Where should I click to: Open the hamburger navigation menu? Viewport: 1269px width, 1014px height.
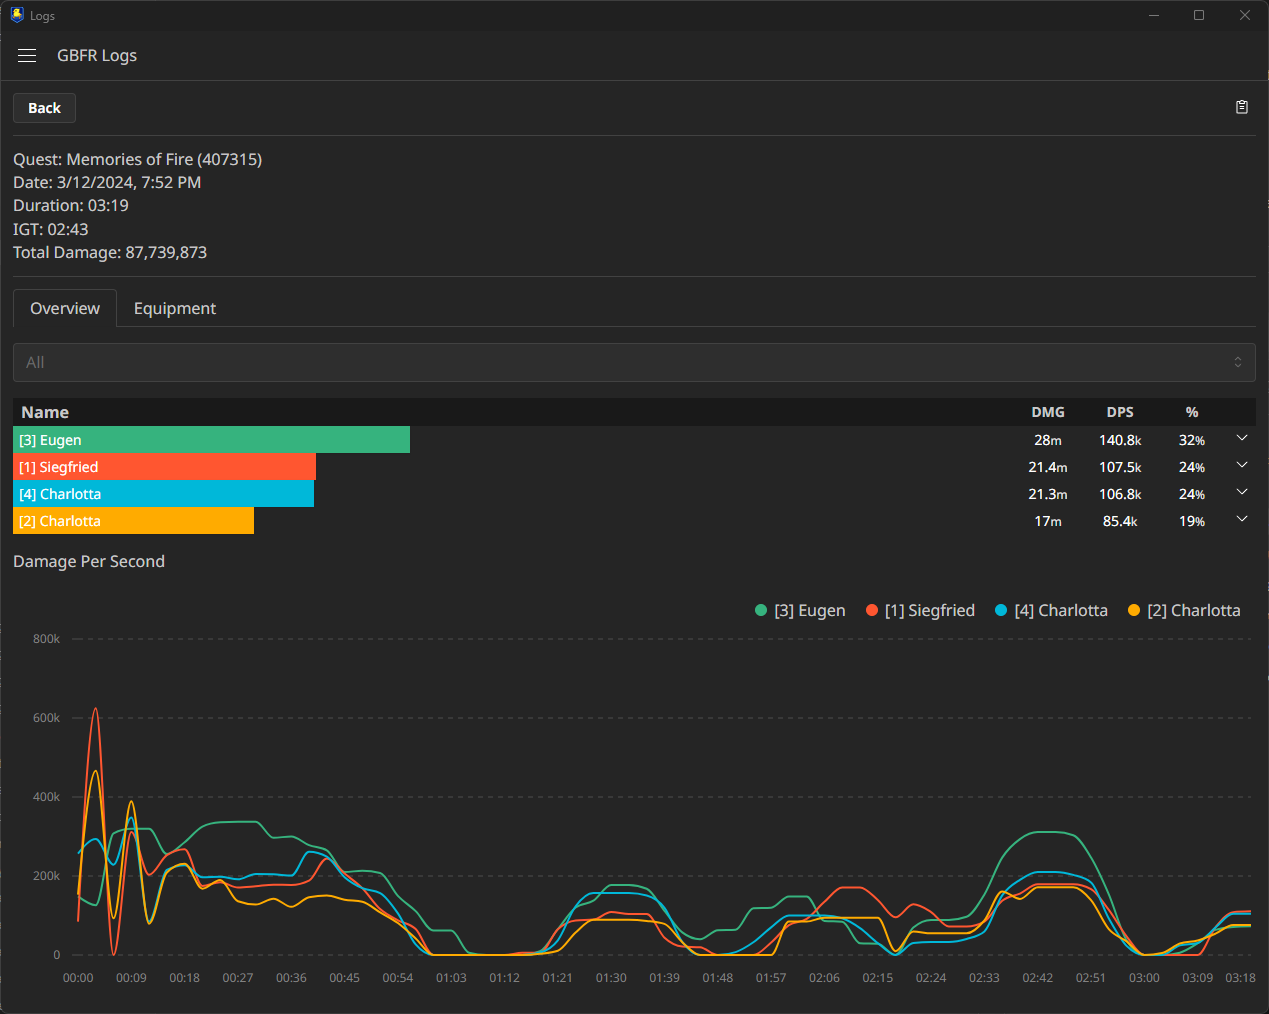click(27, 56)
